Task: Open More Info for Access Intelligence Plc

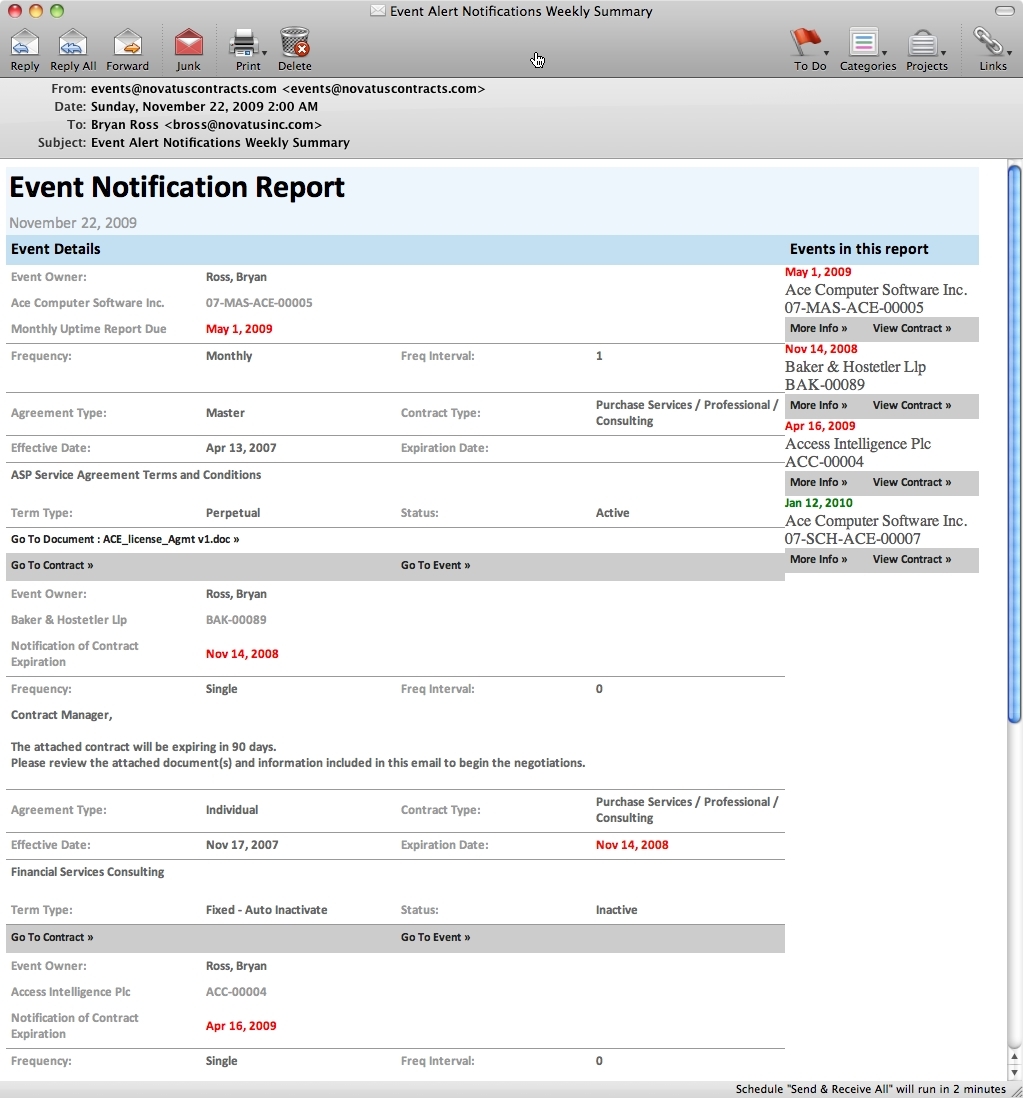Action: click(819, 482)
